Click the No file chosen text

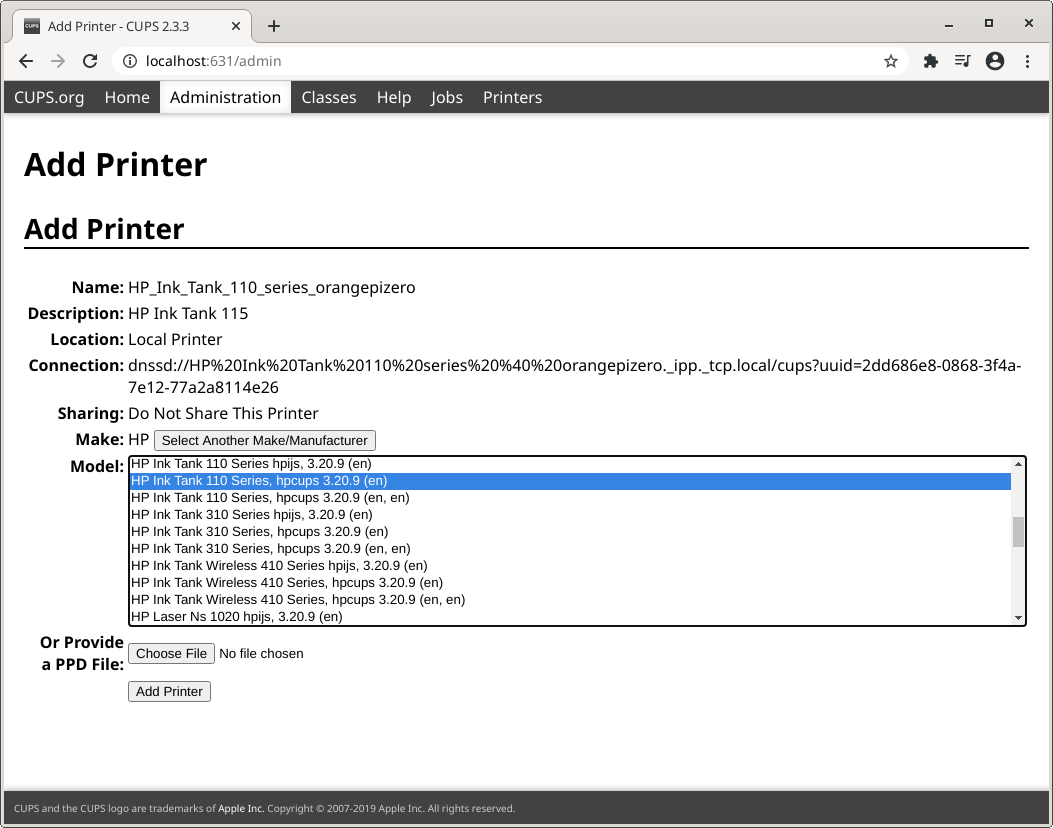coord(261,653)
